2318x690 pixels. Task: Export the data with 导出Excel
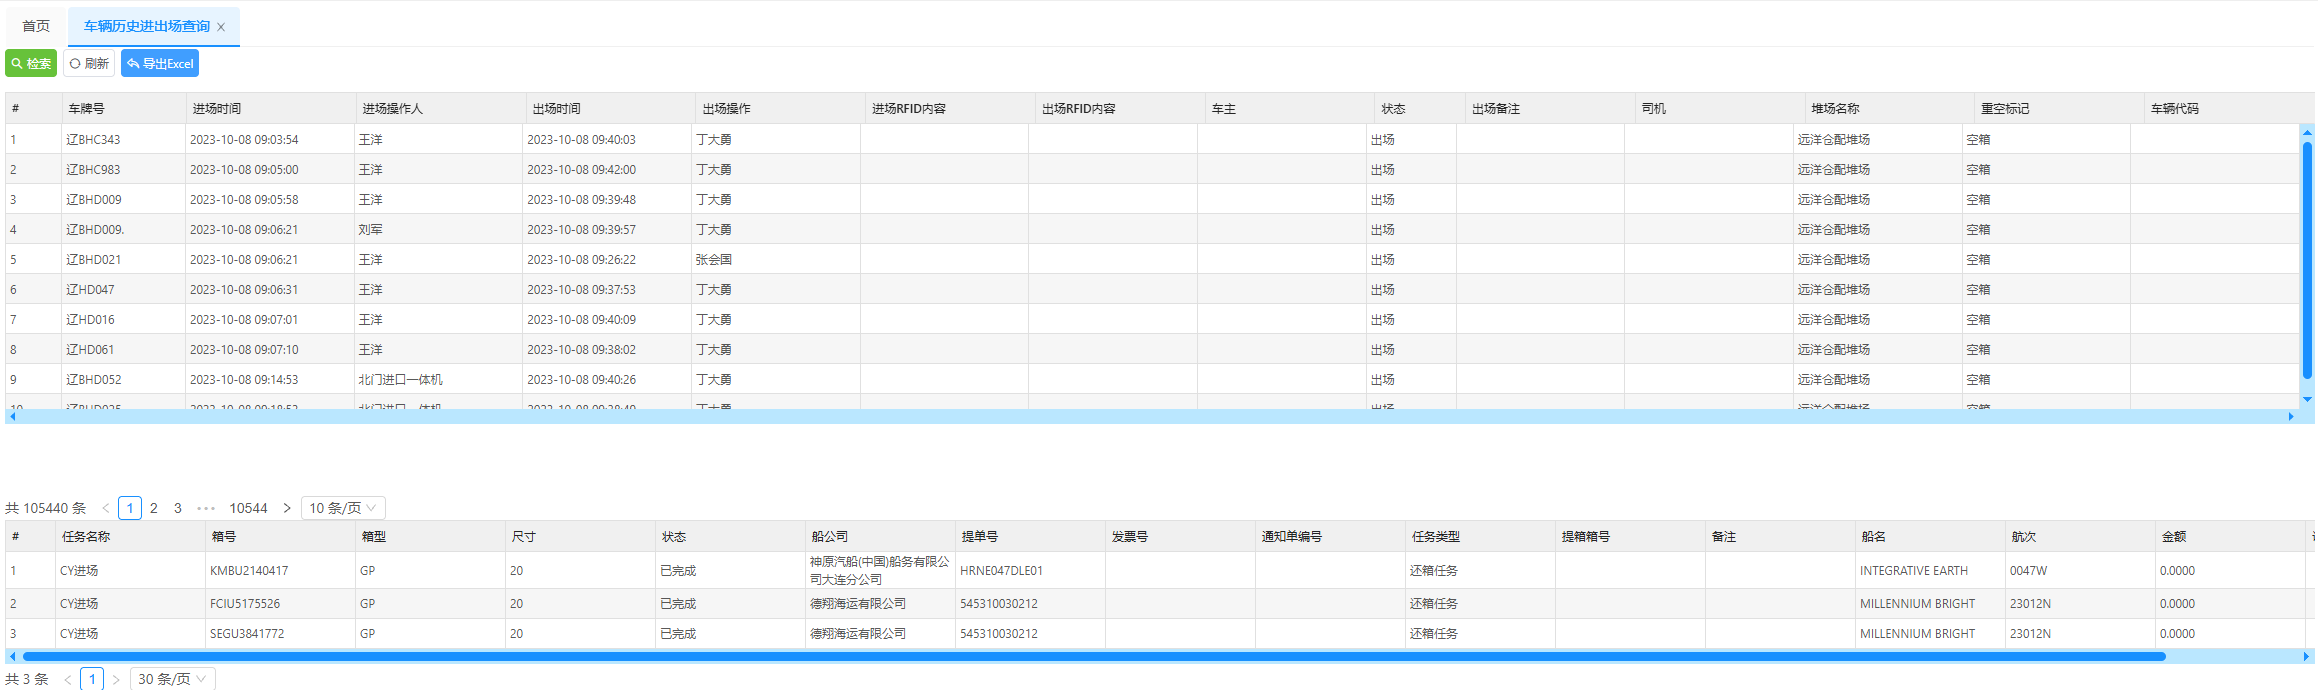coord(160,64)
